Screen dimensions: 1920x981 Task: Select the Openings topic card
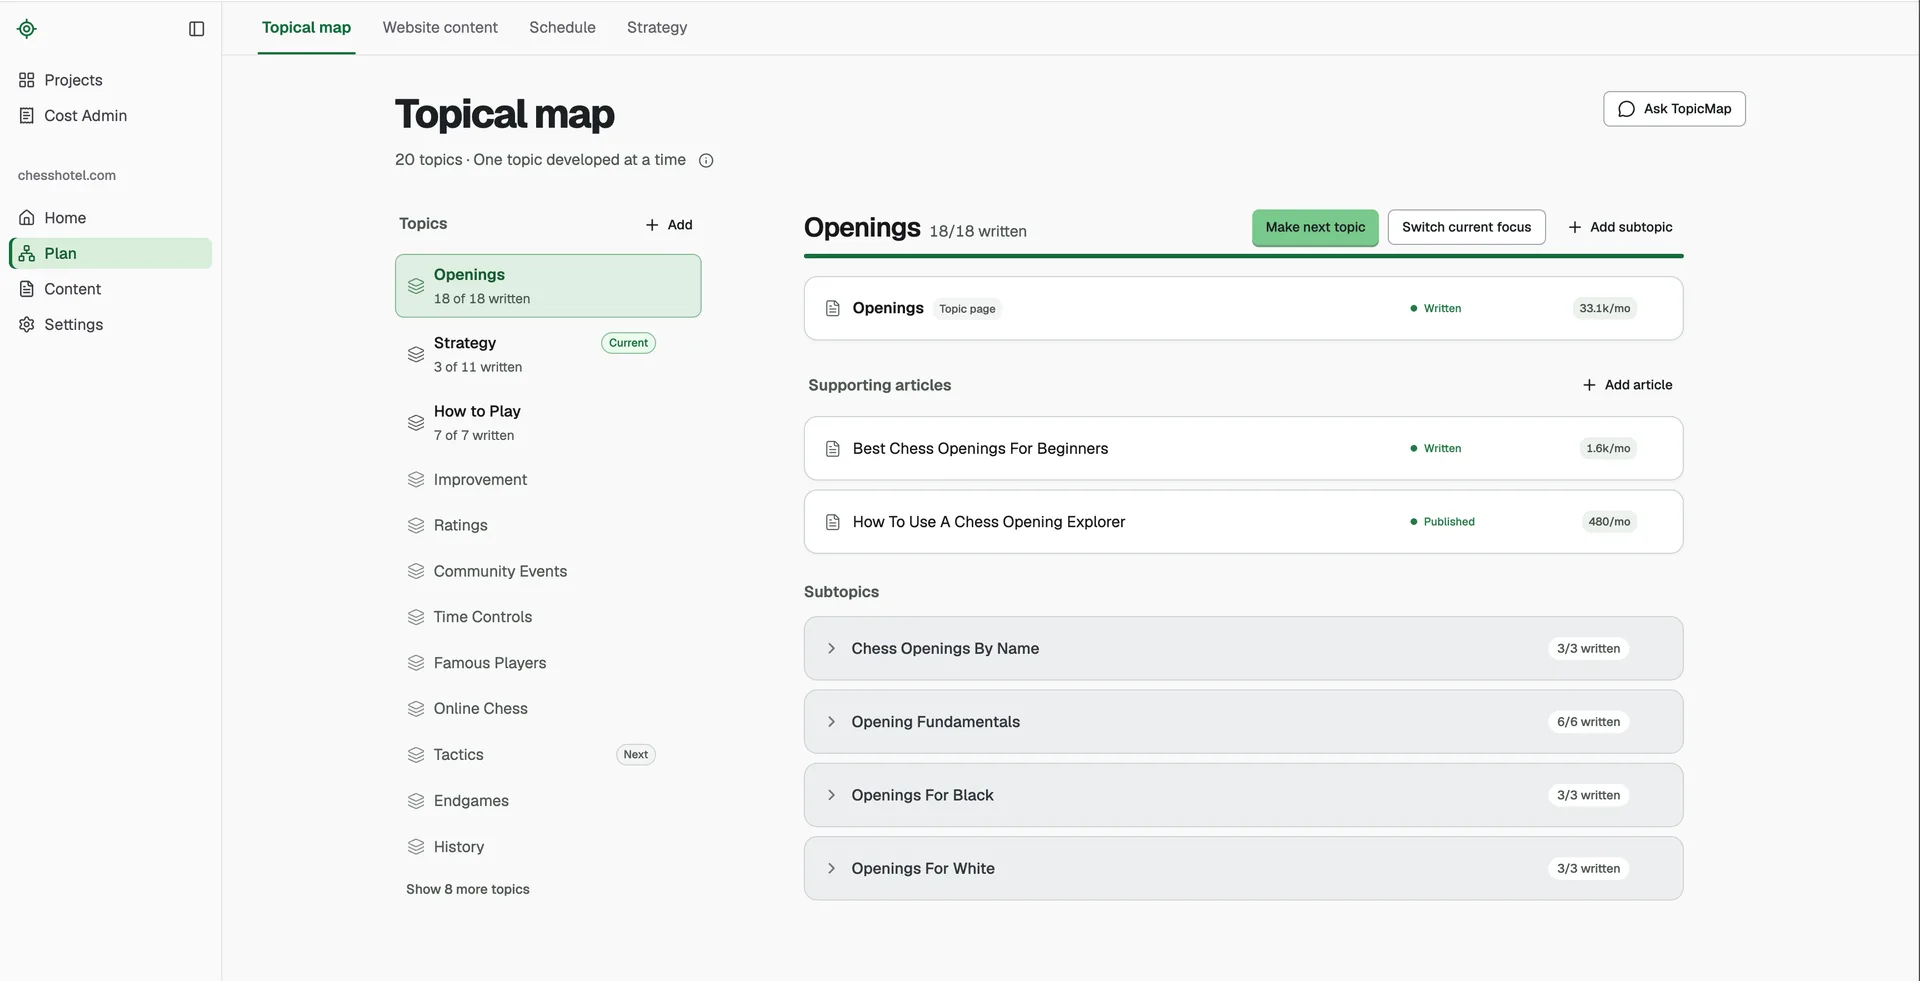[x=548, y=286]
